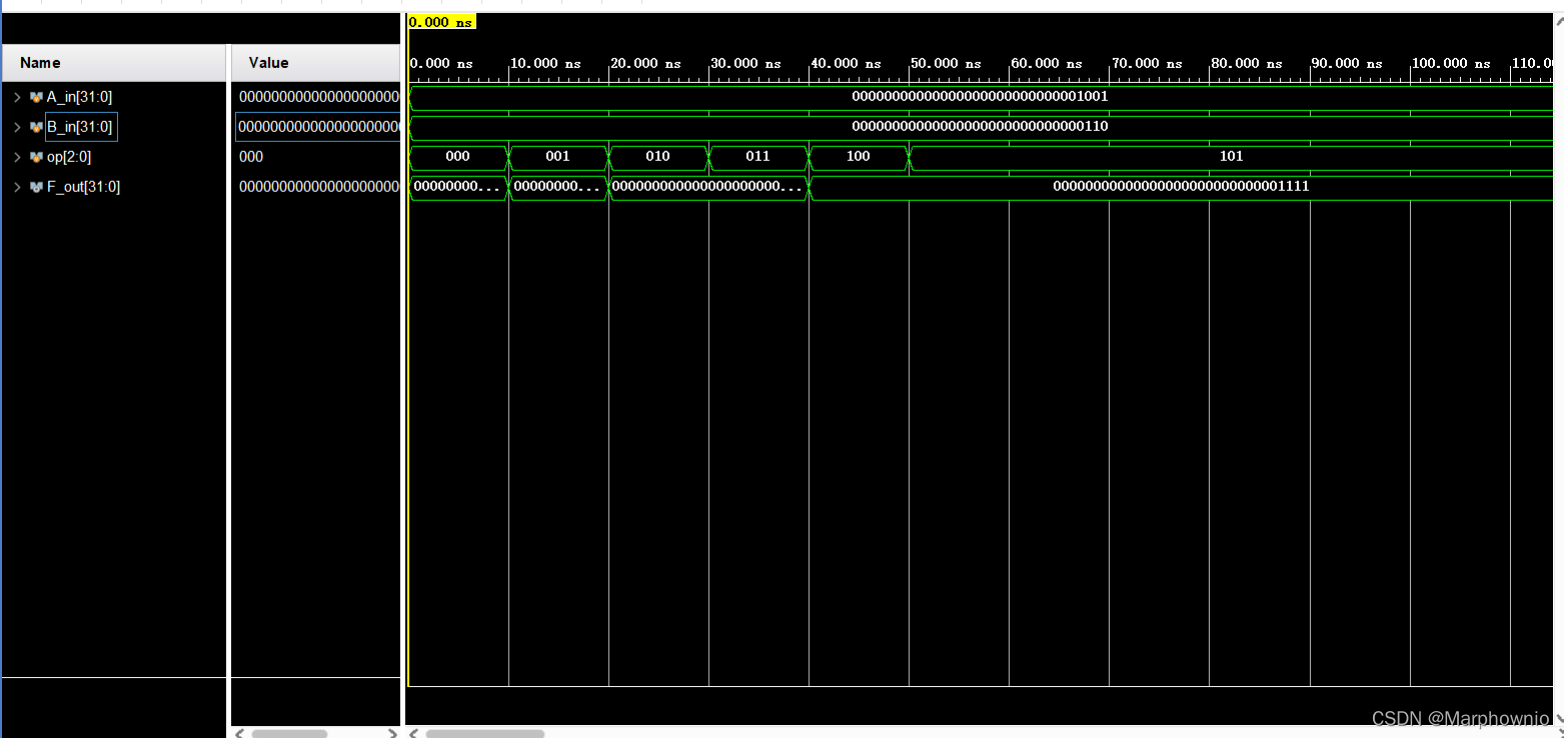Expand the B_in[31:0] signal bus
Screen dimensions: 1565x739
[17, 127]
